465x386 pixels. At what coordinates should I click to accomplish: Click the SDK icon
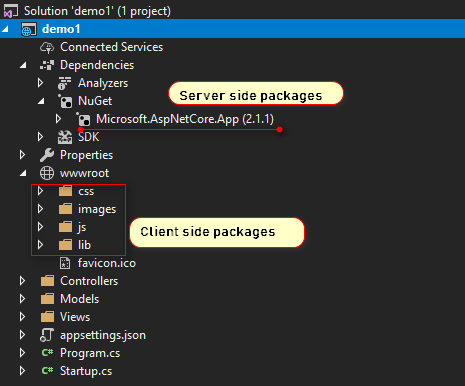(x=65, y=137)
